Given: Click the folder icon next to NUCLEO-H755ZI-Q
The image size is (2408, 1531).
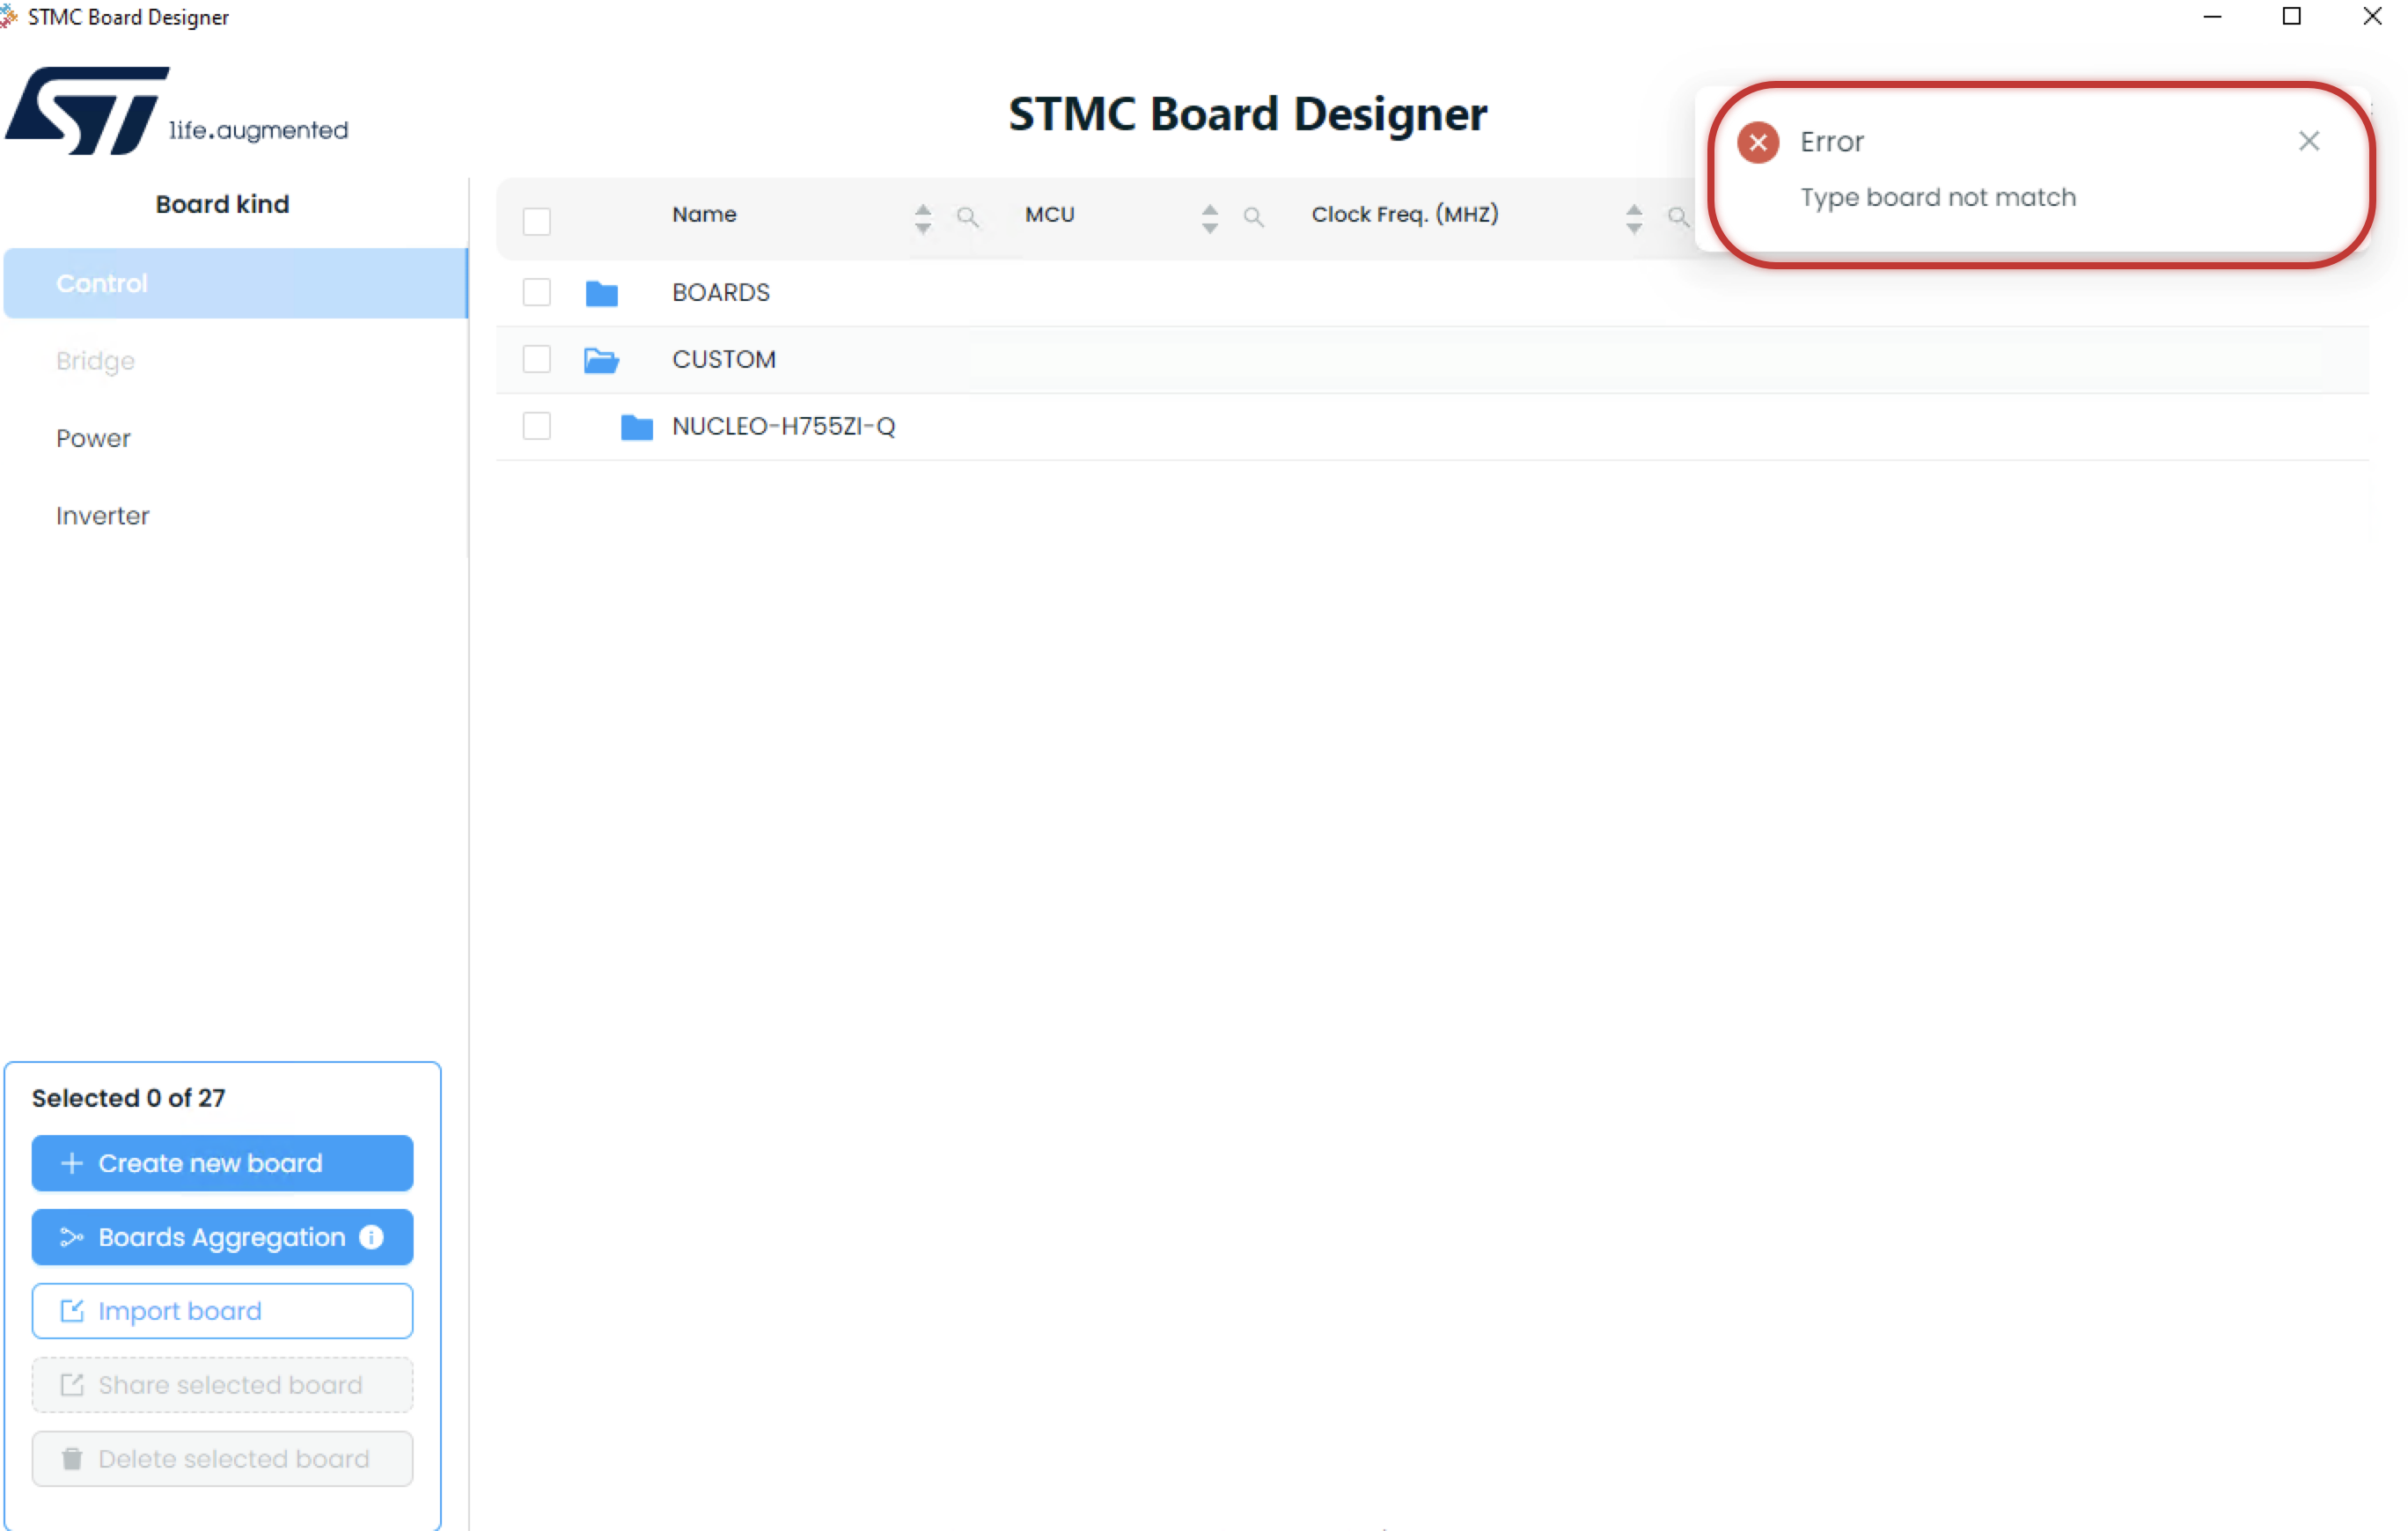Looking at the screenshot, I should click(x=637, y=426).
